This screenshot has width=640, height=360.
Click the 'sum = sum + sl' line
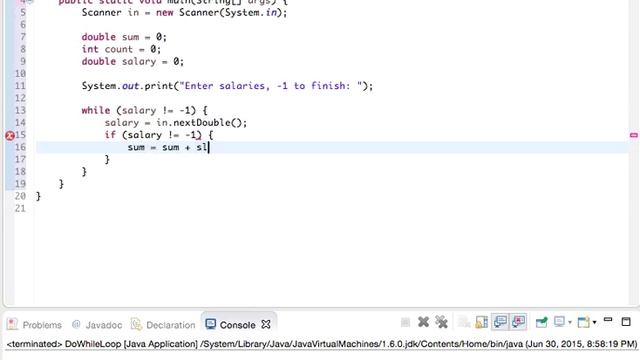coord(167,147)
